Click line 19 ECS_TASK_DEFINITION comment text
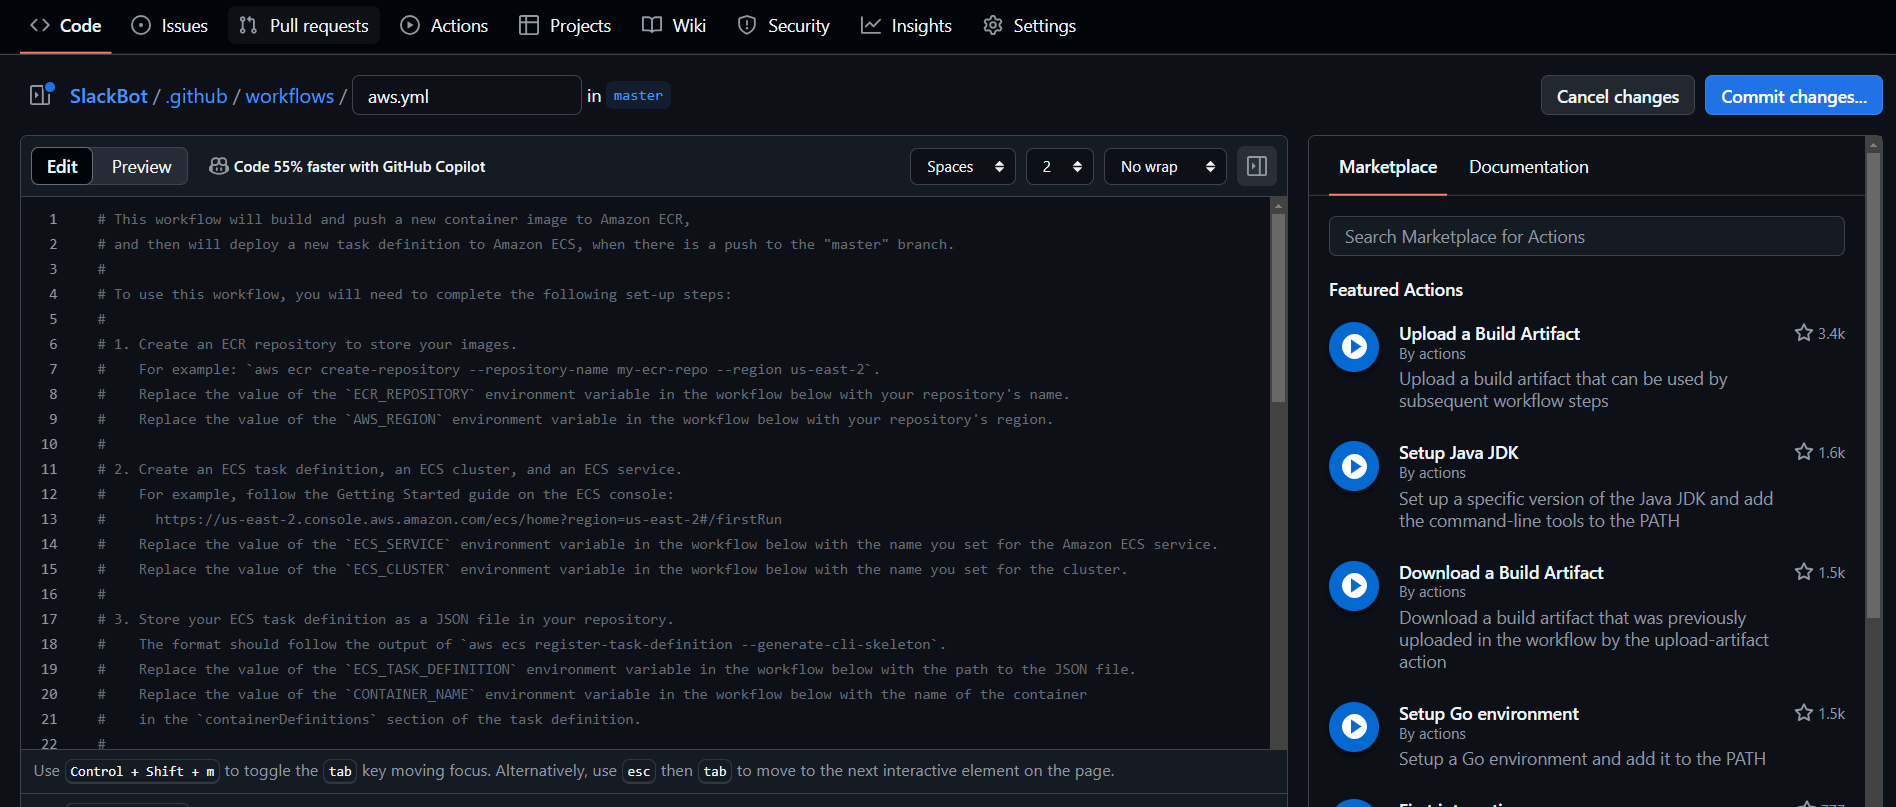 pyautogui.click(x=617, y=669)
